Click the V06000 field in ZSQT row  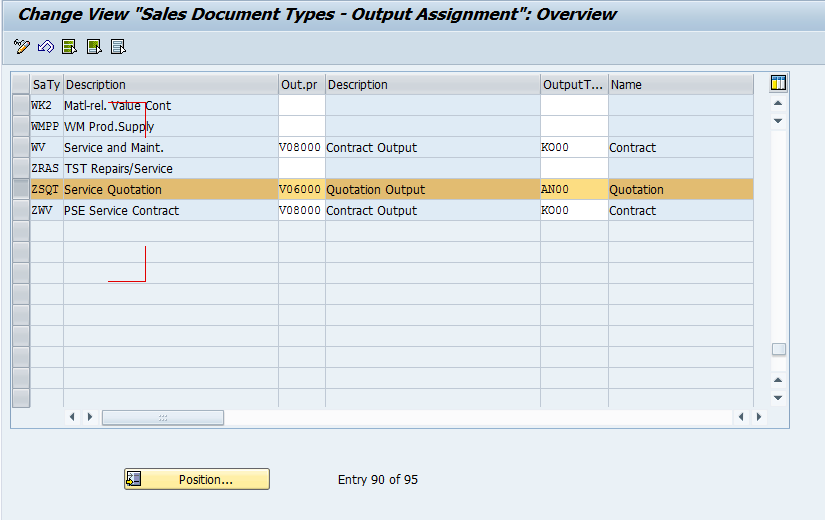tap(301, 189)
